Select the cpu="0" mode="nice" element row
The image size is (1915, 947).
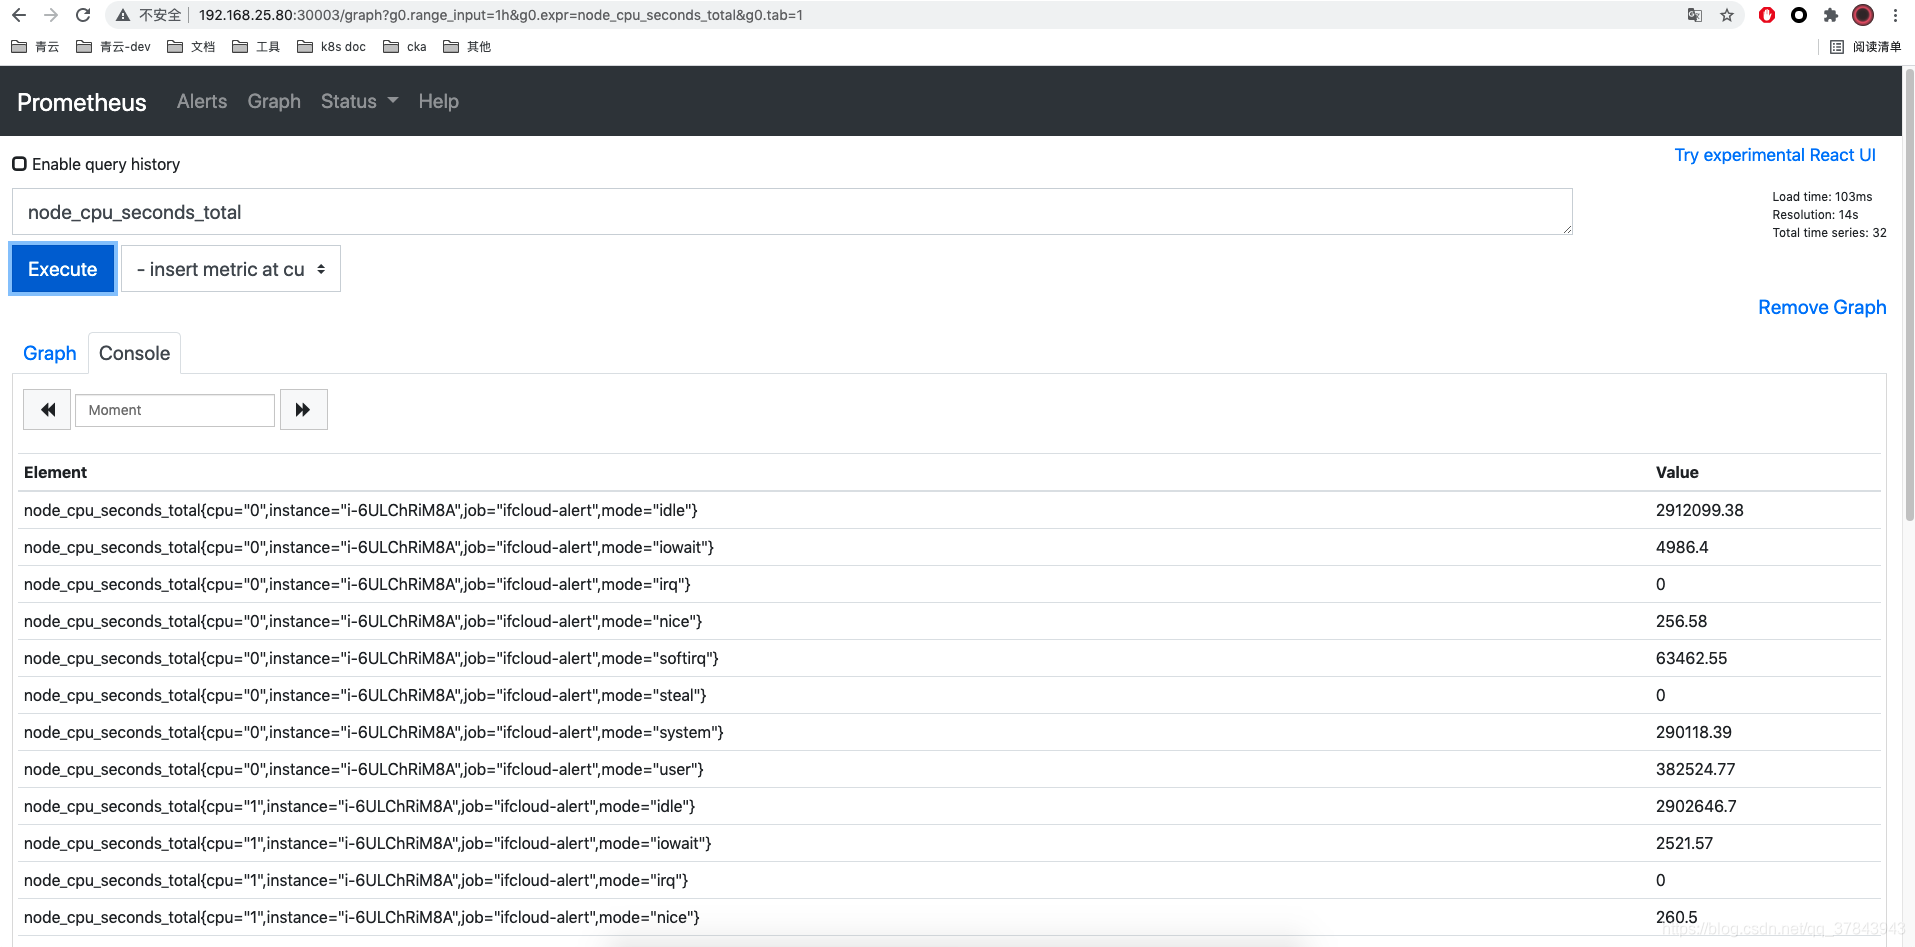click(949, 621)
